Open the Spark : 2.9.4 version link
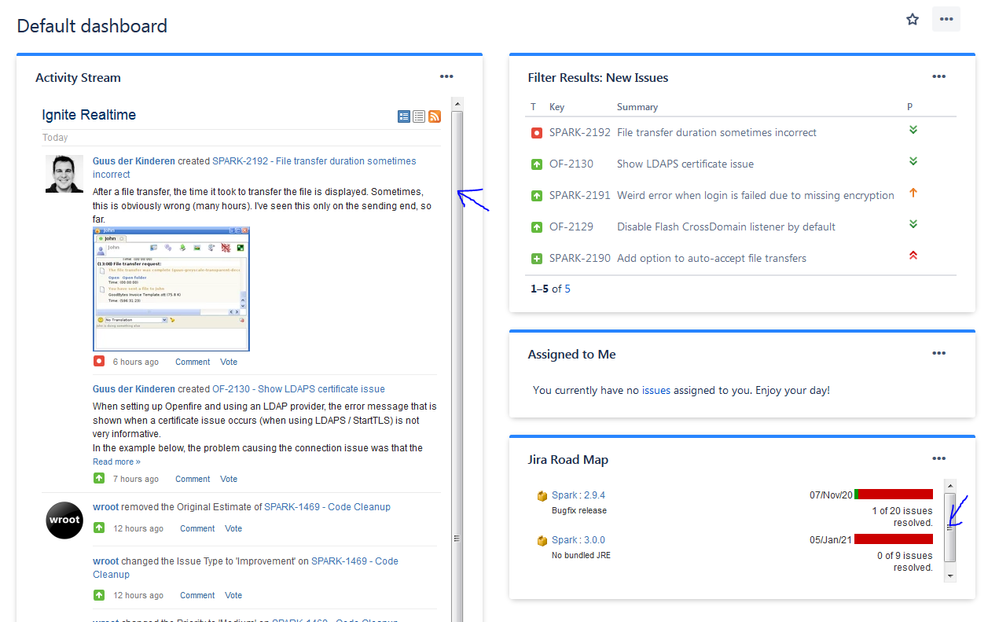Viewport: 999px width, 622px height. coord(579,495)
